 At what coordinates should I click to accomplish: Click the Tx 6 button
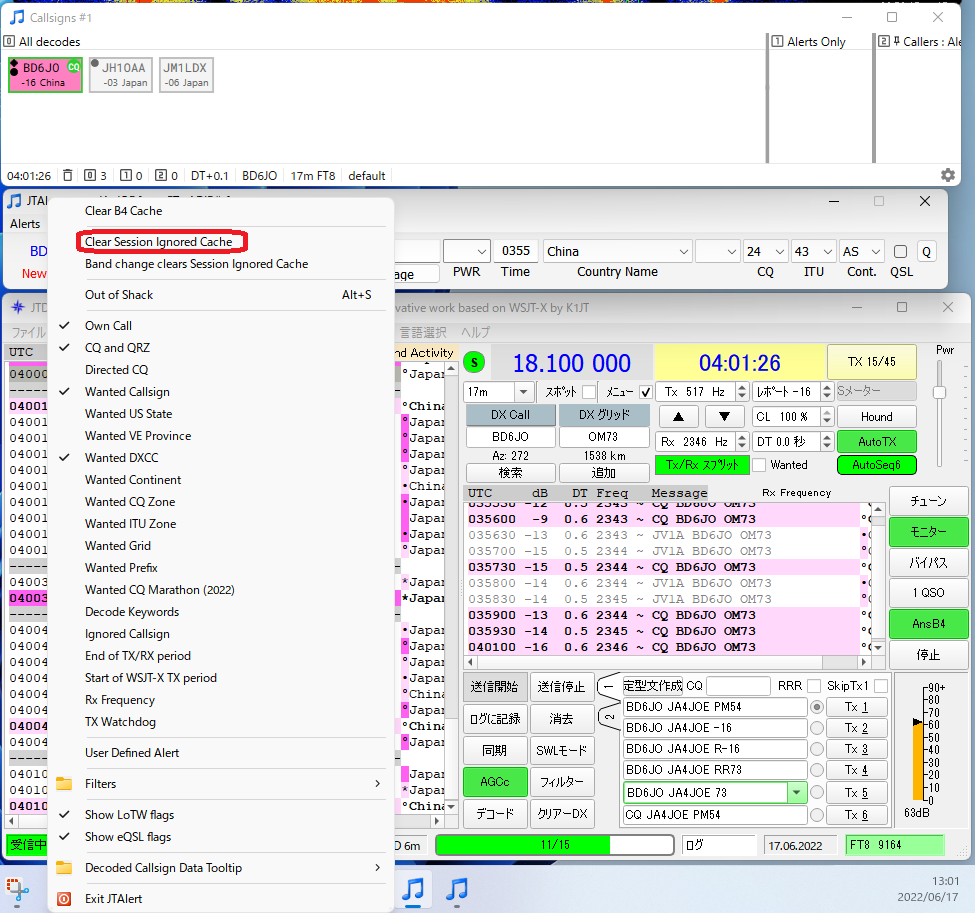click(856, 815)
